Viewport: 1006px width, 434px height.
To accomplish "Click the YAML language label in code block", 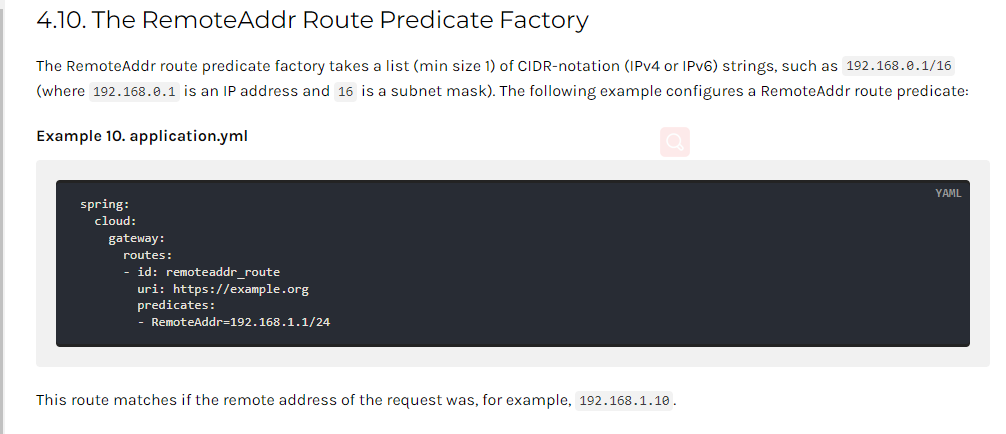I will (948, 194).
